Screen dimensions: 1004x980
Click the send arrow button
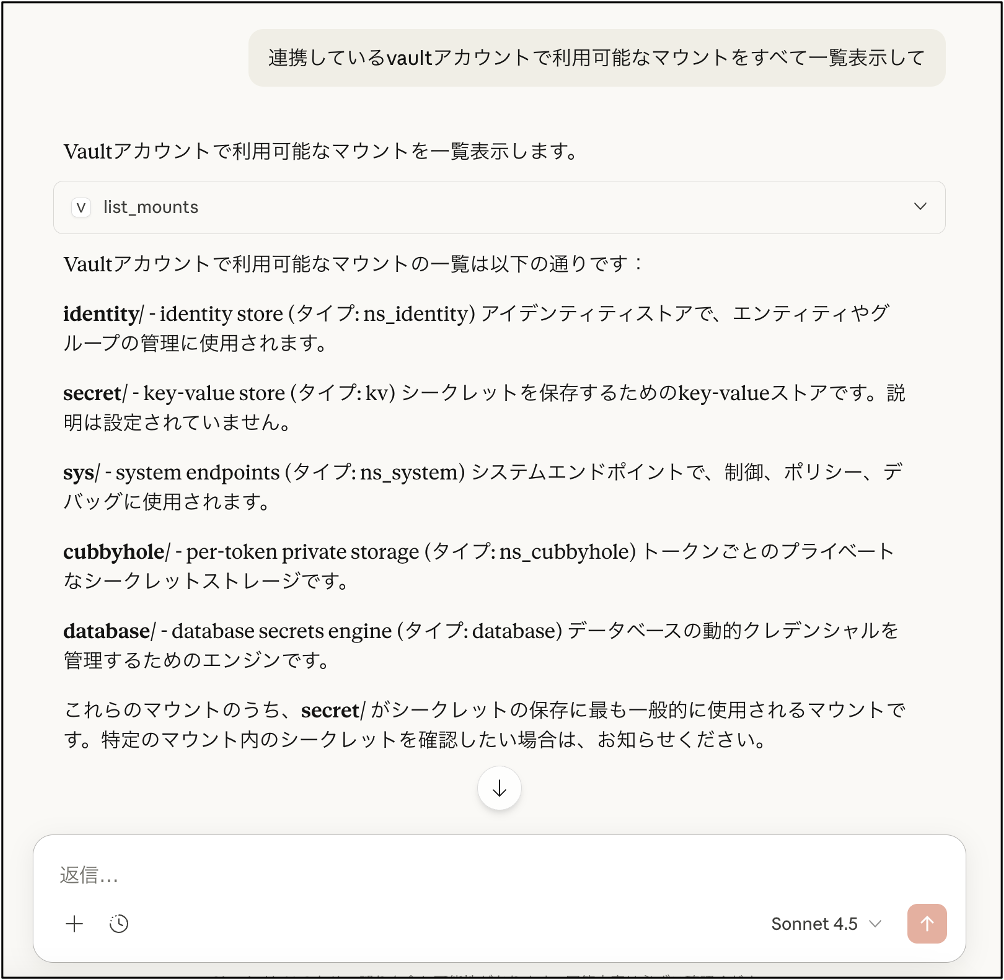coord(927,924)
